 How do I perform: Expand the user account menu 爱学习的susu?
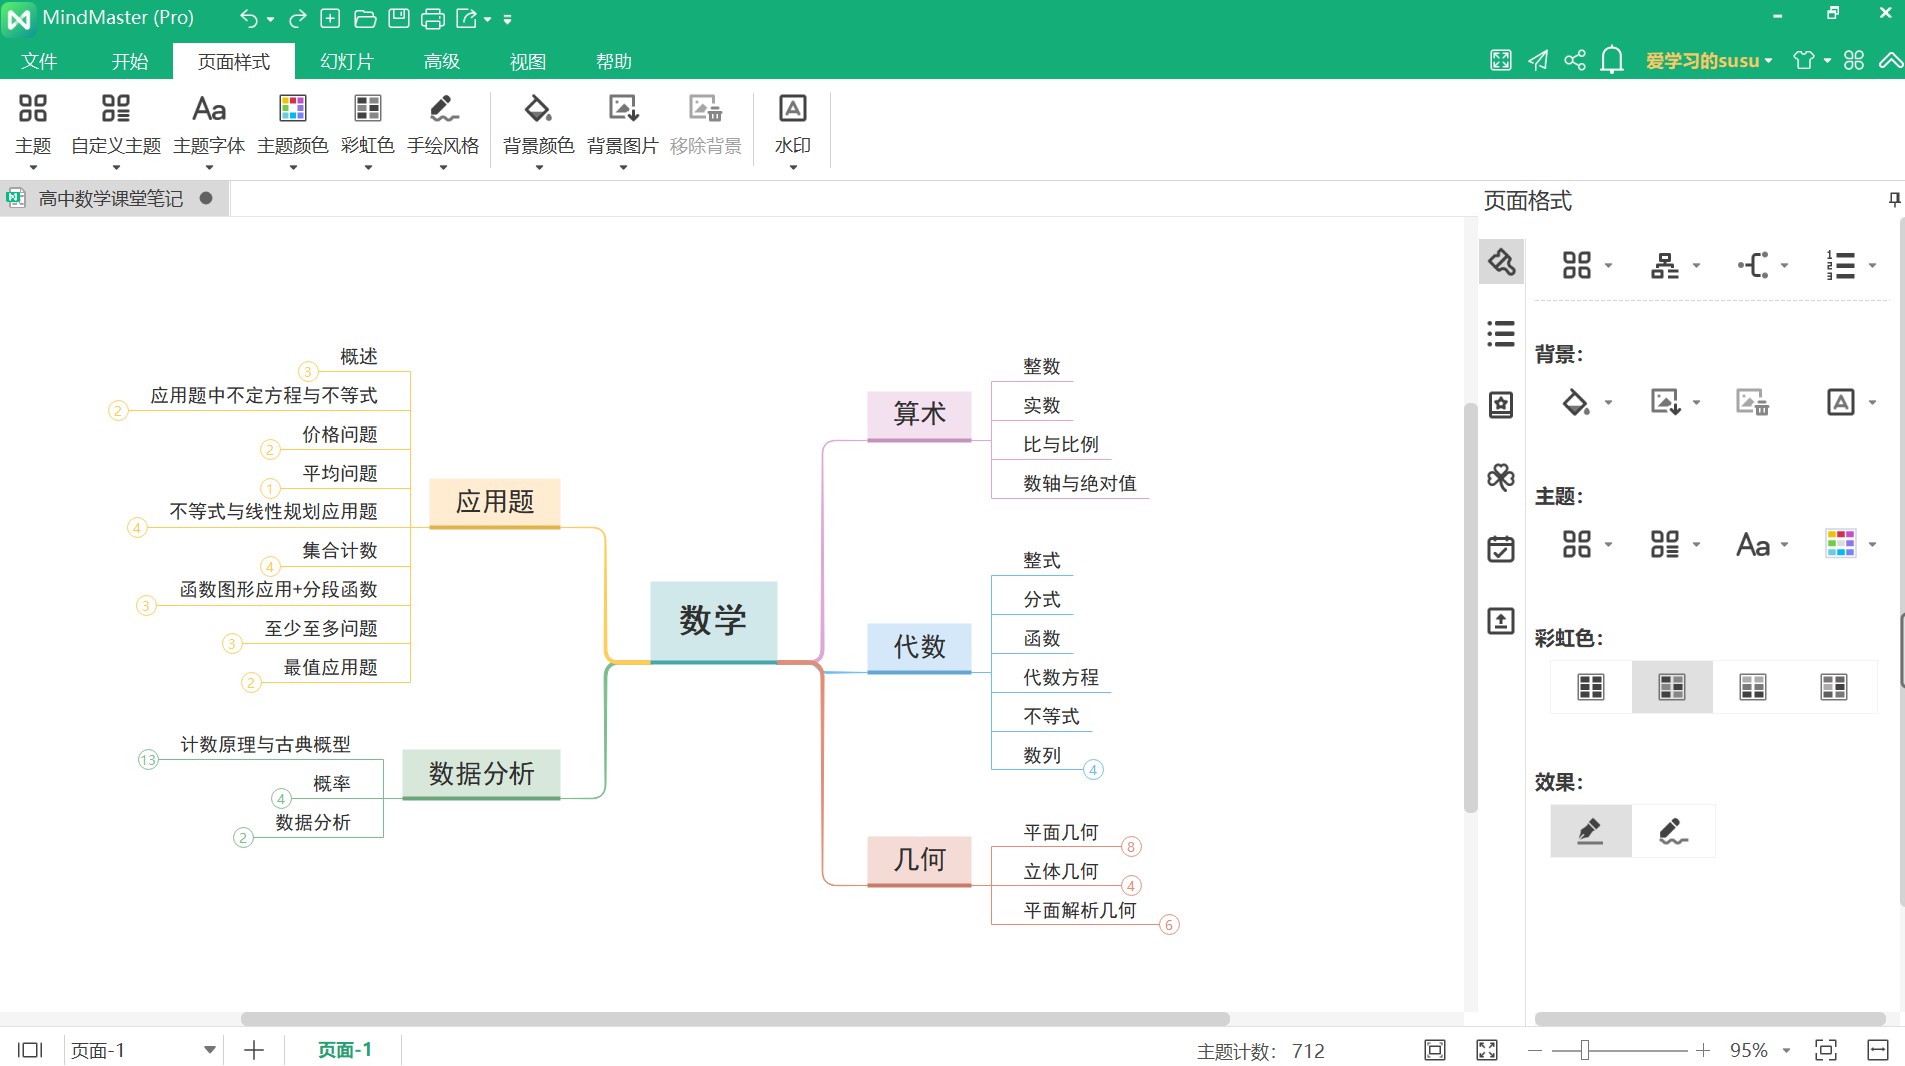coord(1708,61)
